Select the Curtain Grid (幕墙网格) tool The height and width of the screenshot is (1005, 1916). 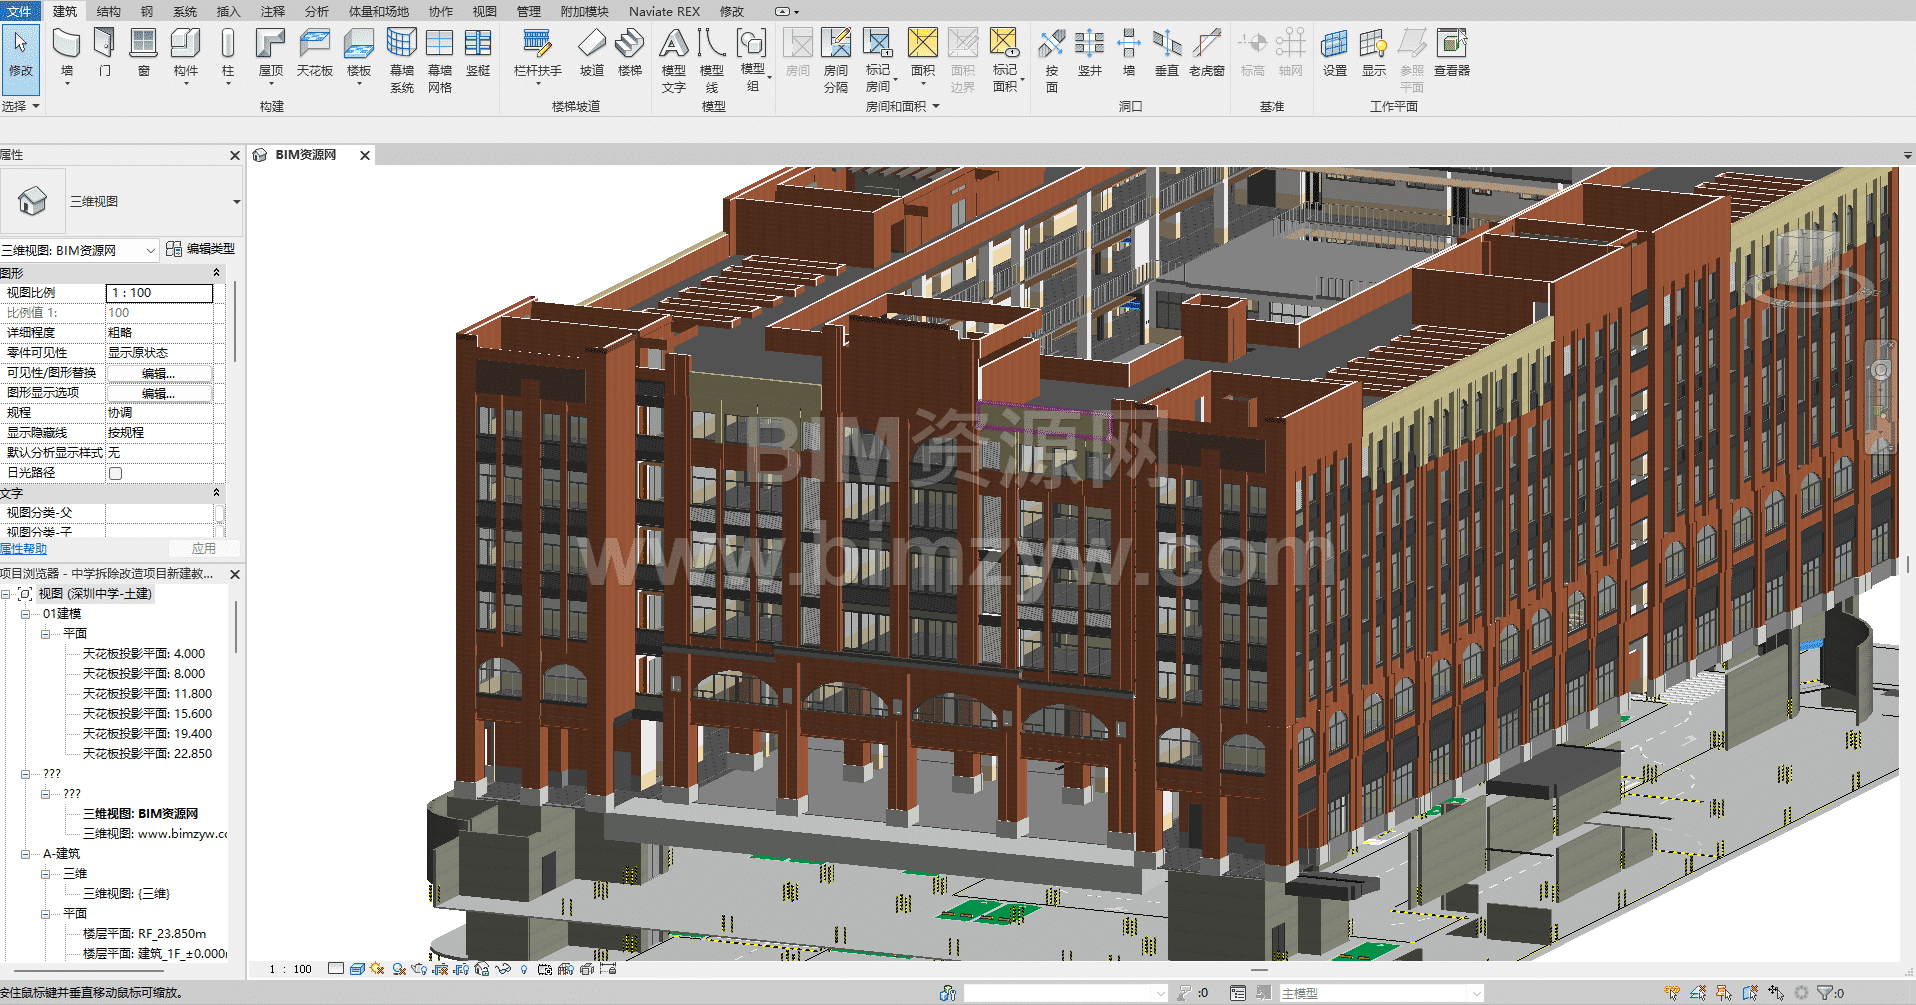coord(440,60)
